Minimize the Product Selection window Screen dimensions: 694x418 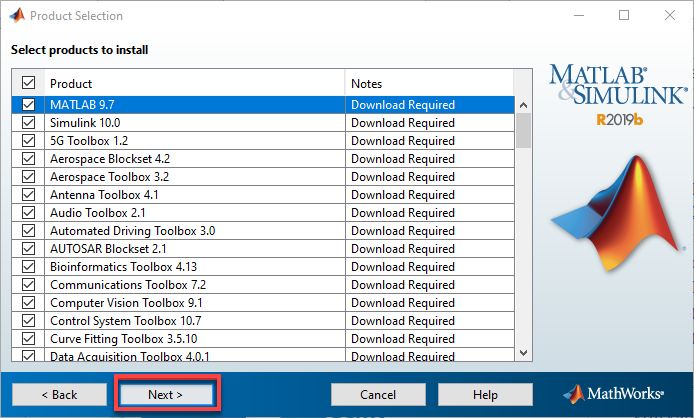578,15
